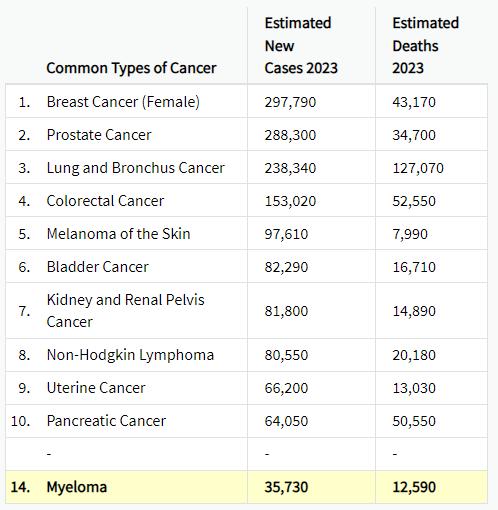Screen dimensions: 498x510
Task: Select the Prostate Cancer row label
Action: 99,135
